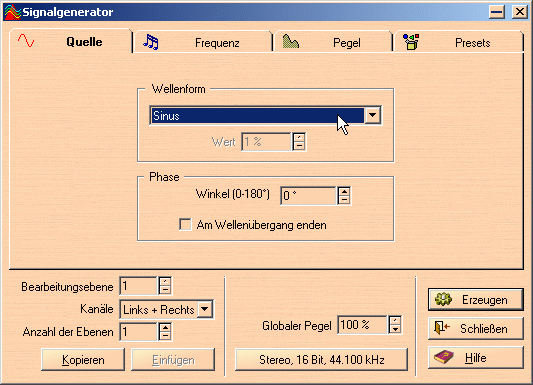Click the Kopieren button
This screenshot has width=533, height=385.
coord(83,360)
